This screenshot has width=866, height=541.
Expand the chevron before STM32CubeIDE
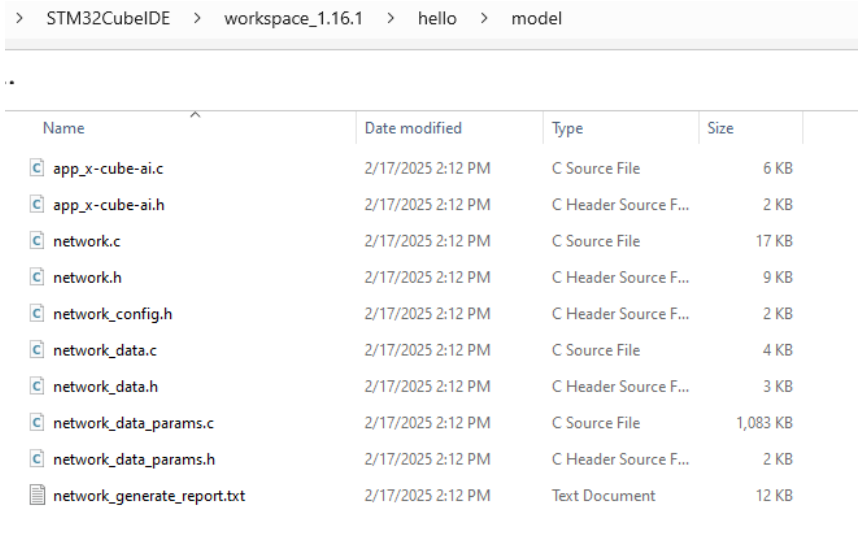click(x=20, y=19)
